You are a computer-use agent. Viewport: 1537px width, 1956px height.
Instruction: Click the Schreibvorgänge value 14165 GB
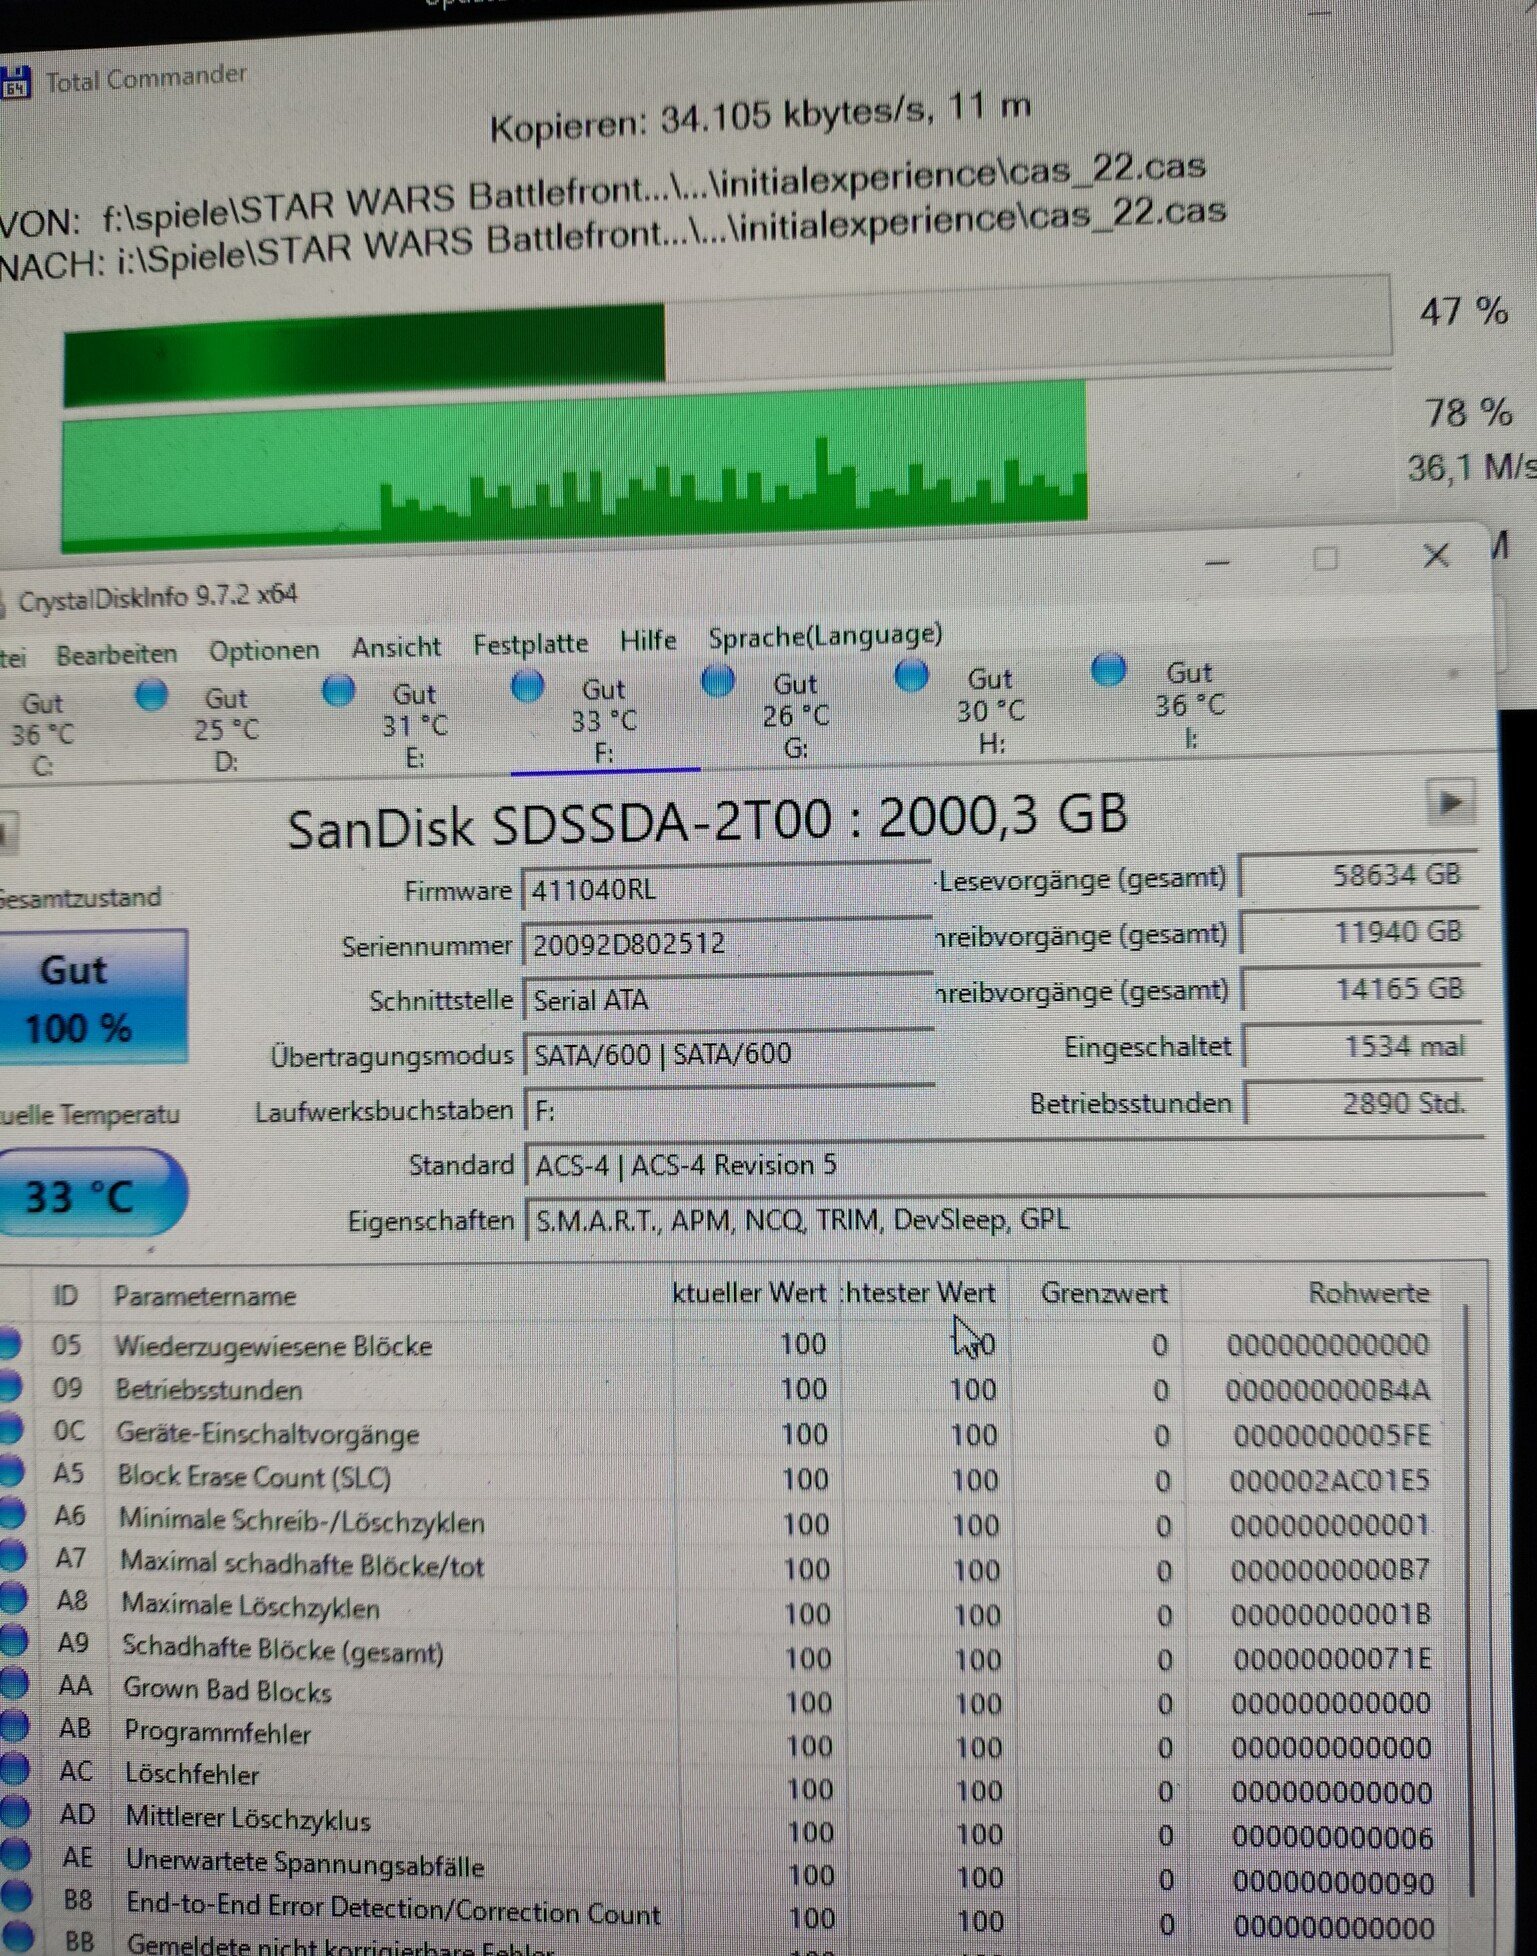[x=1360, y=990]
